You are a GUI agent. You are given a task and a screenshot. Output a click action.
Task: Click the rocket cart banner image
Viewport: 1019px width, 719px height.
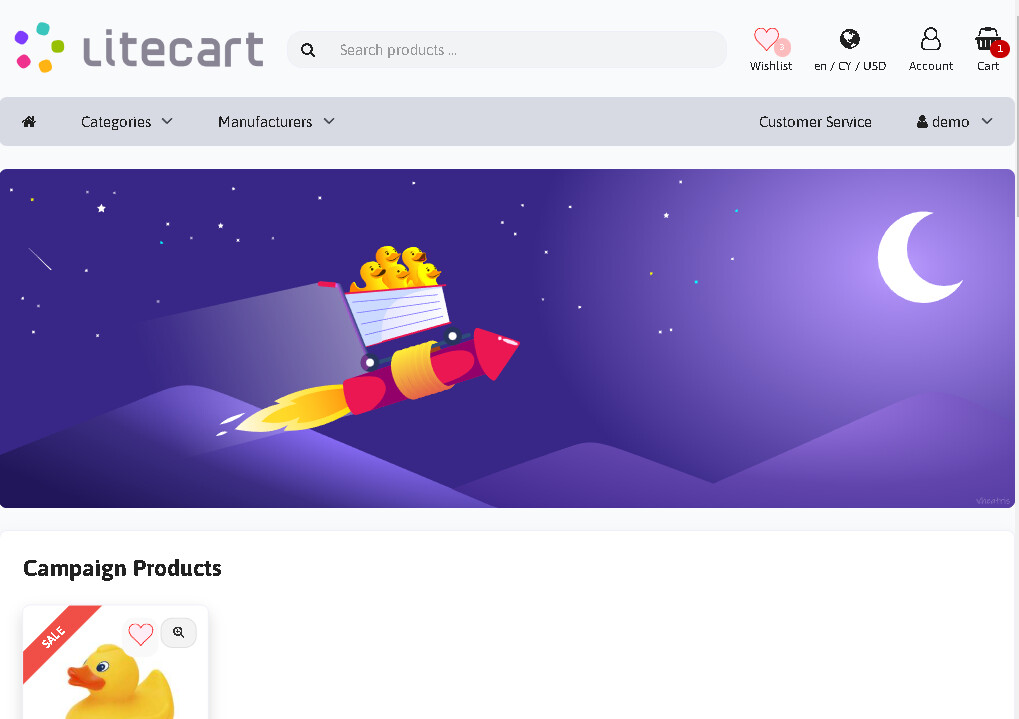pyautogui.click(x=507, y=338)
